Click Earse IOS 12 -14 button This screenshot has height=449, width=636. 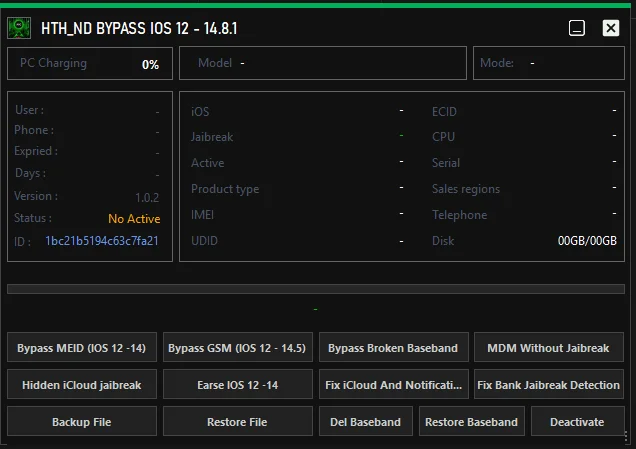tap(238, 385)
